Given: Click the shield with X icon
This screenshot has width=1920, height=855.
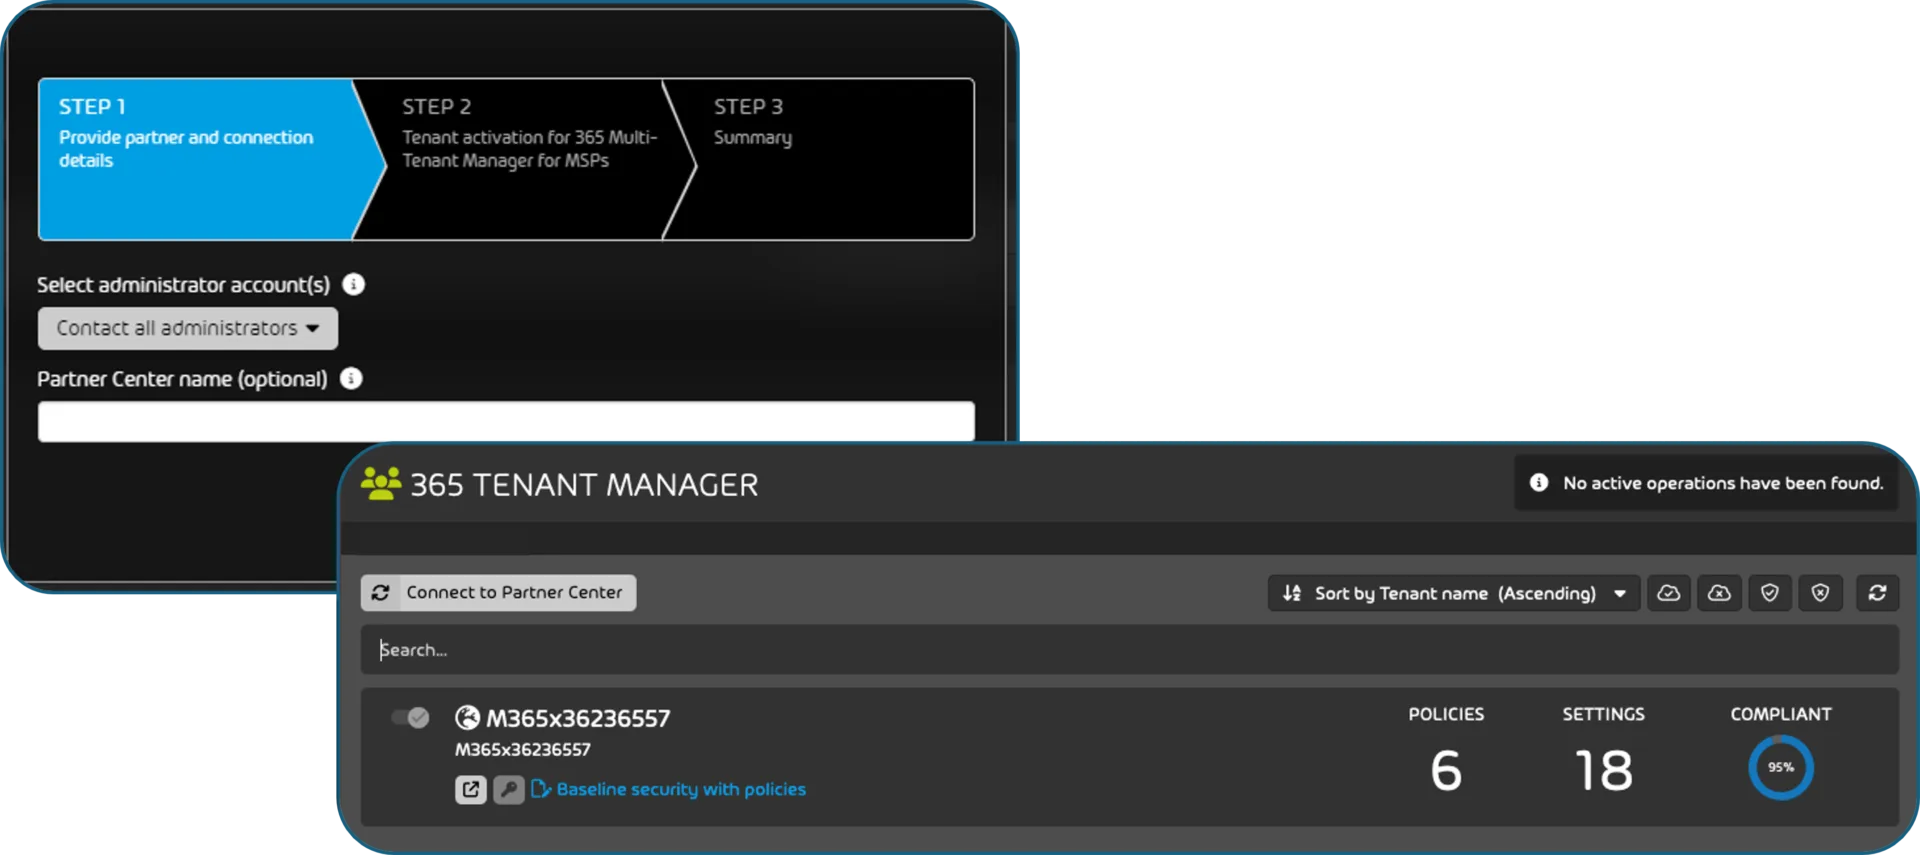Looking at the screenshot, I should (1820, 593).
